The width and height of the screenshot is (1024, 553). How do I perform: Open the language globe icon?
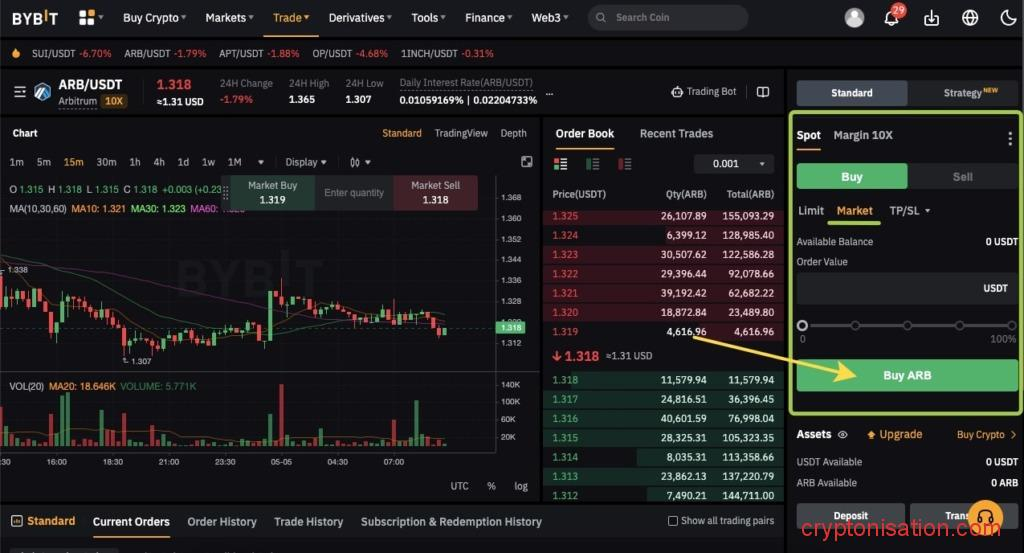point(970,18)
